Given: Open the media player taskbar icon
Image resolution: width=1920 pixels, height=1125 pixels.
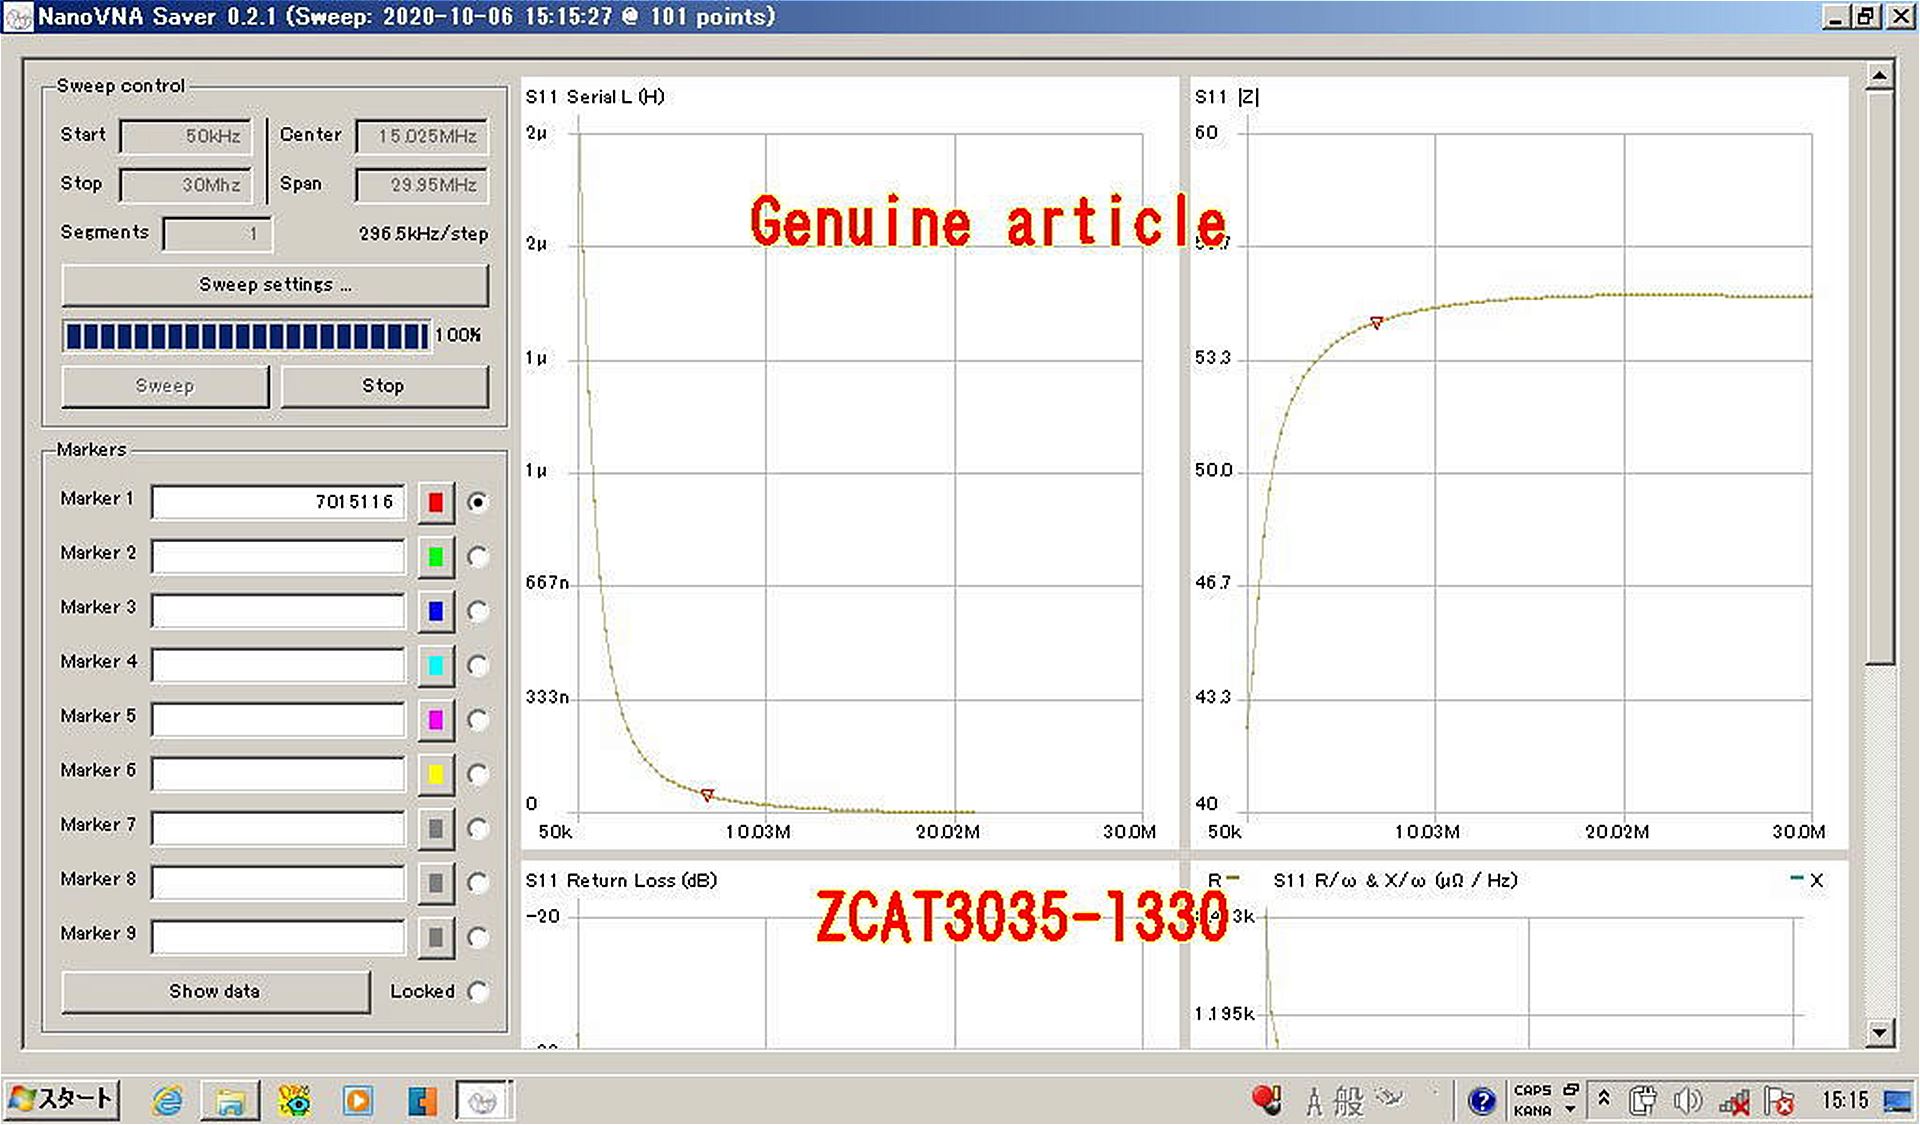Looking at the screenshot, I should click(x=358, y=1101).
